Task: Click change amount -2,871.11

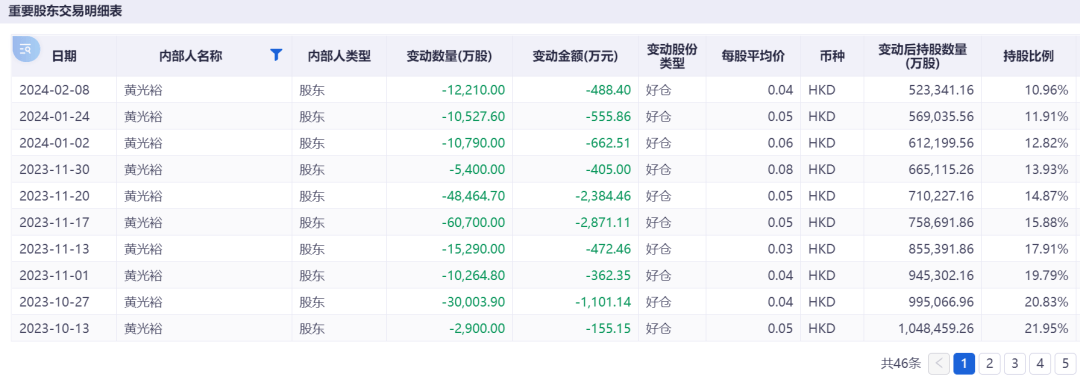Action: point(603,222)
